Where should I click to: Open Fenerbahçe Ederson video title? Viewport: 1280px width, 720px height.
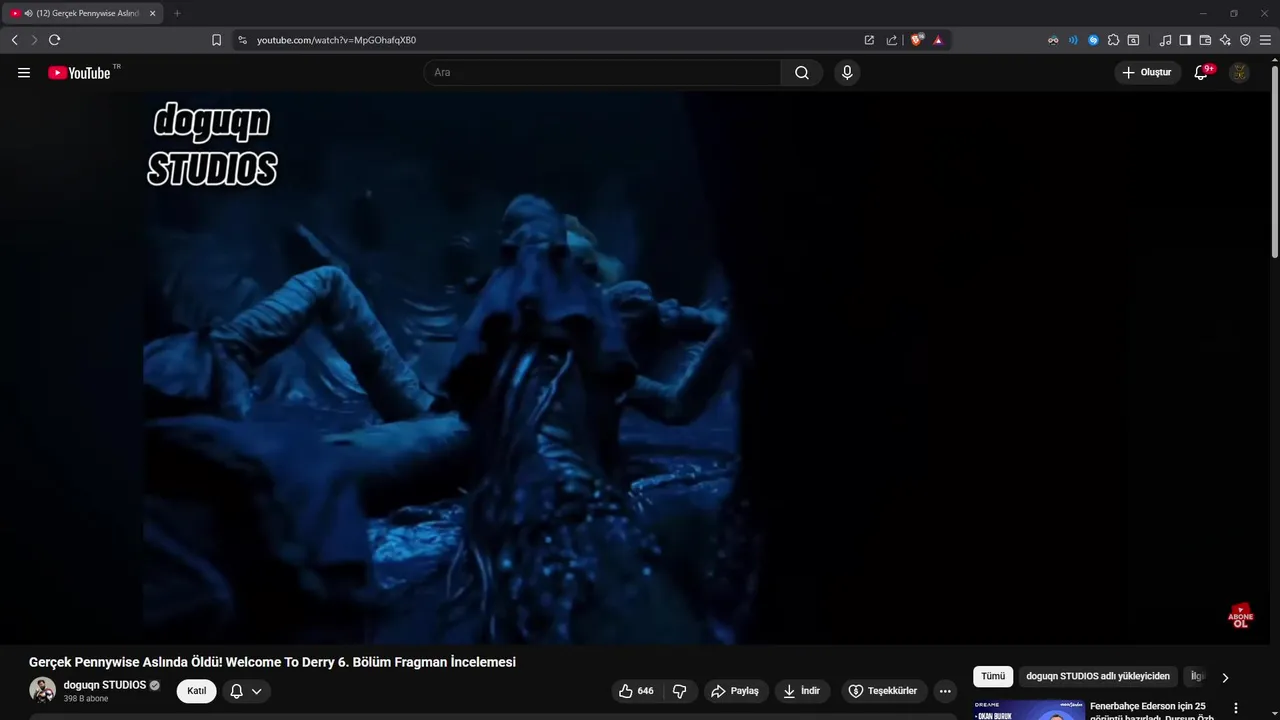click(x=1152, y=712)
